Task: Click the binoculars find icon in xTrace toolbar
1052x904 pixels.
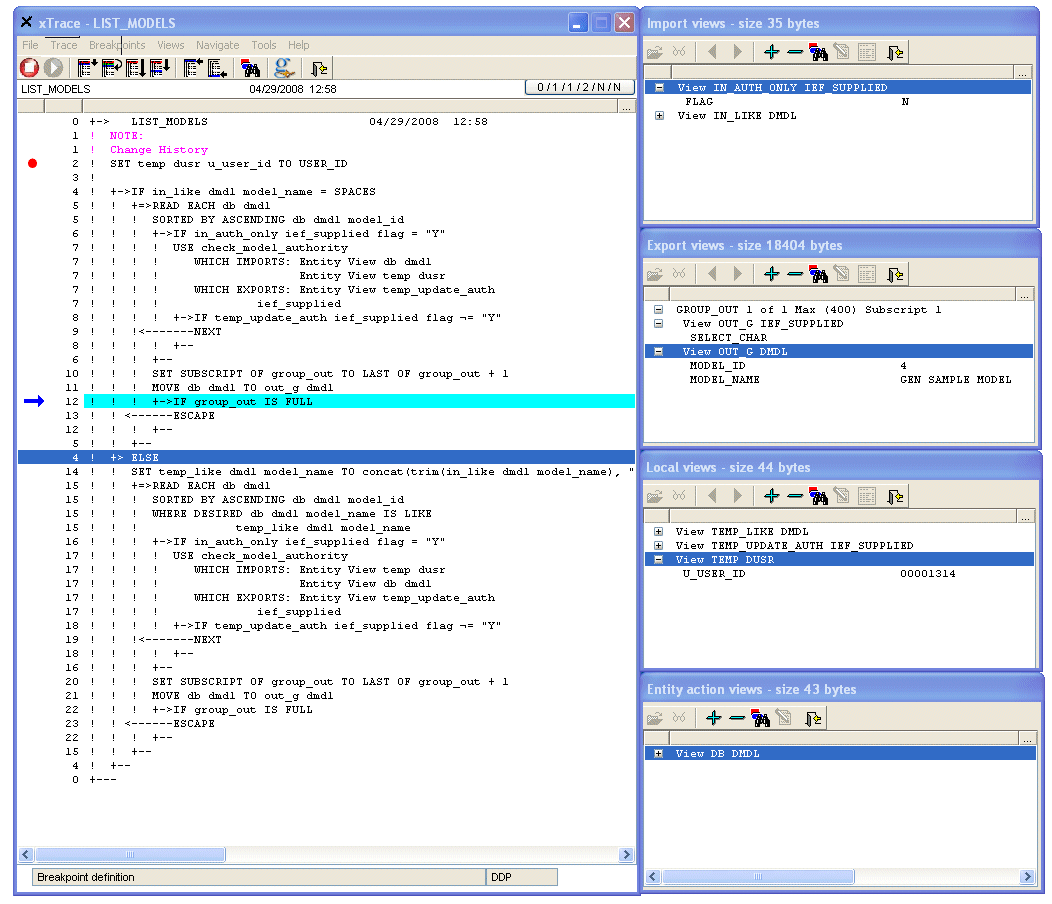Action: point(251,68)
